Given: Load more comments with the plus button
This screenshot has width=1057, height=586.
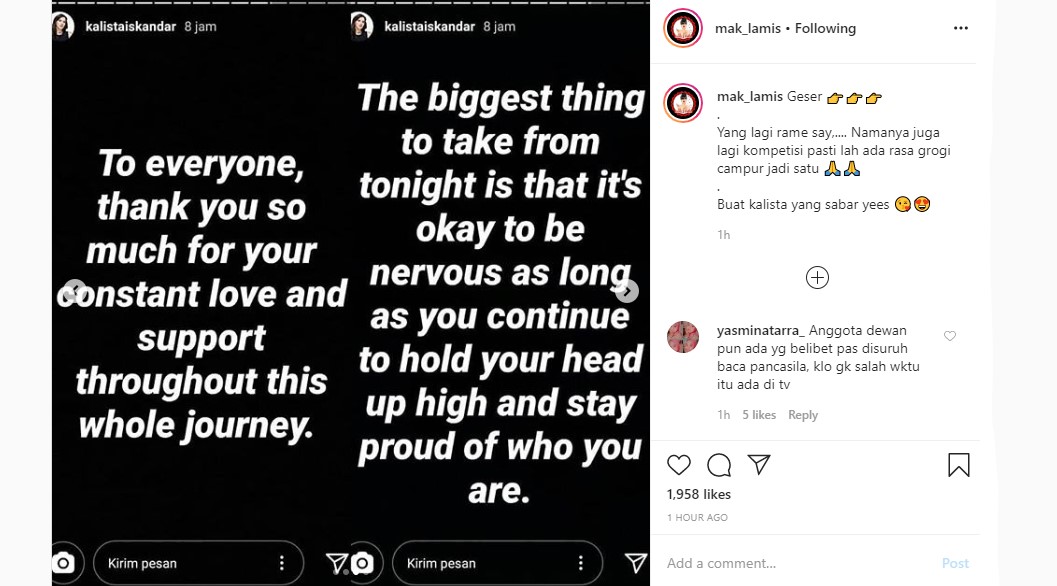Looking at the screenshot, I should pyautogui.click(x=817, y=277).
